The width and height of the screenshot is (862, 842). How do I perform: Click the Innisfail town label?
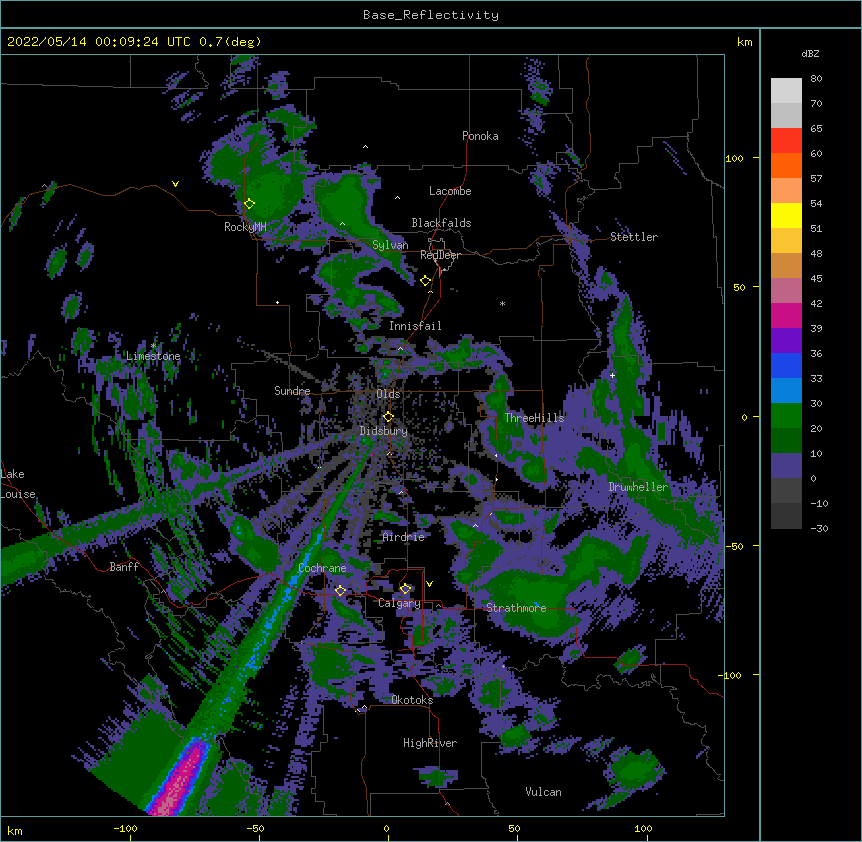[415, 326]
